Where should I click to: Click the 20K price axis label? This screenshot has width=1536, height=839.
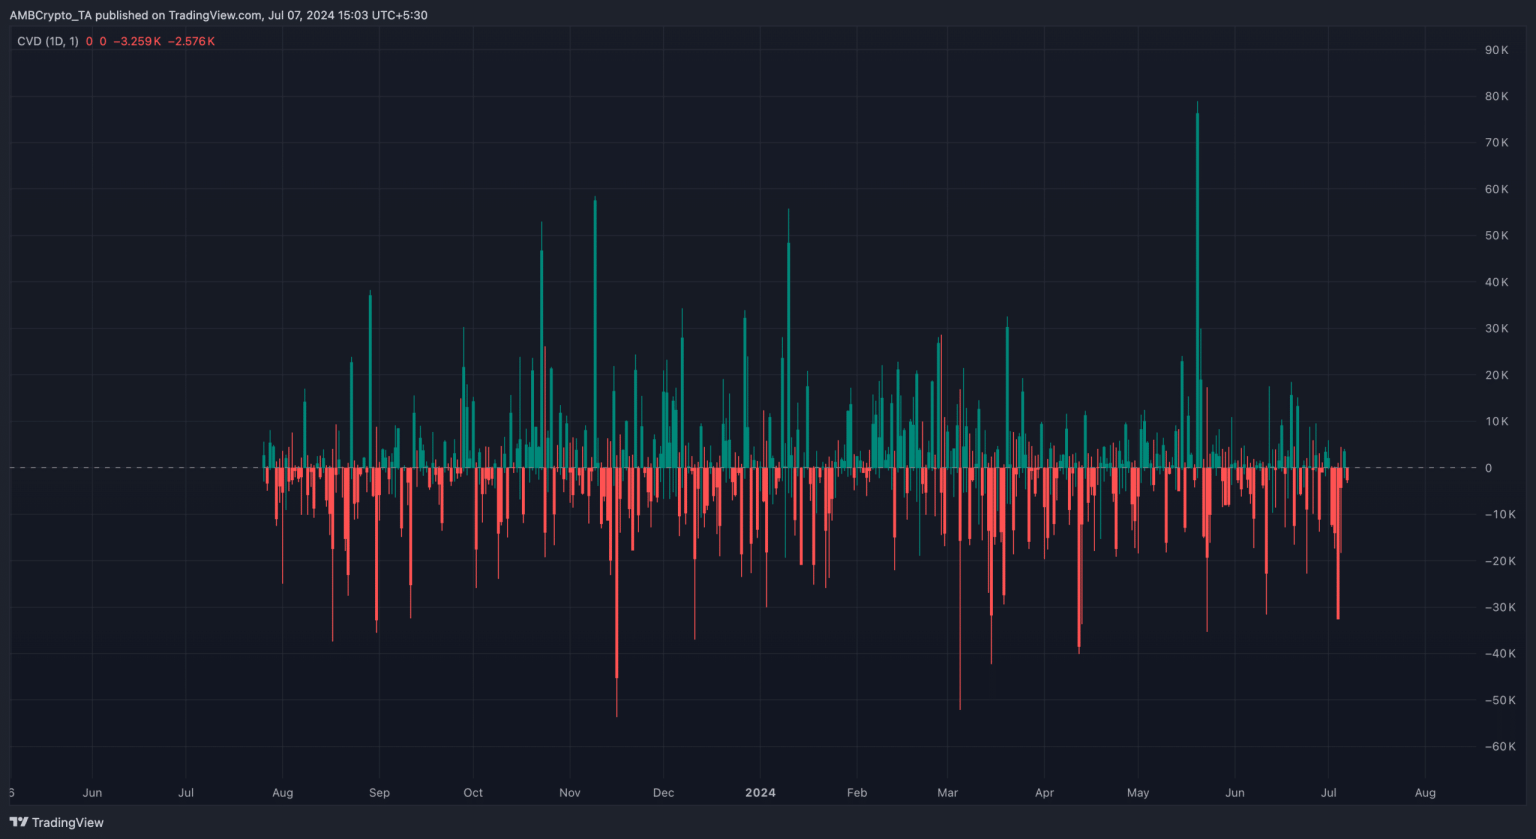[1496, 375]
